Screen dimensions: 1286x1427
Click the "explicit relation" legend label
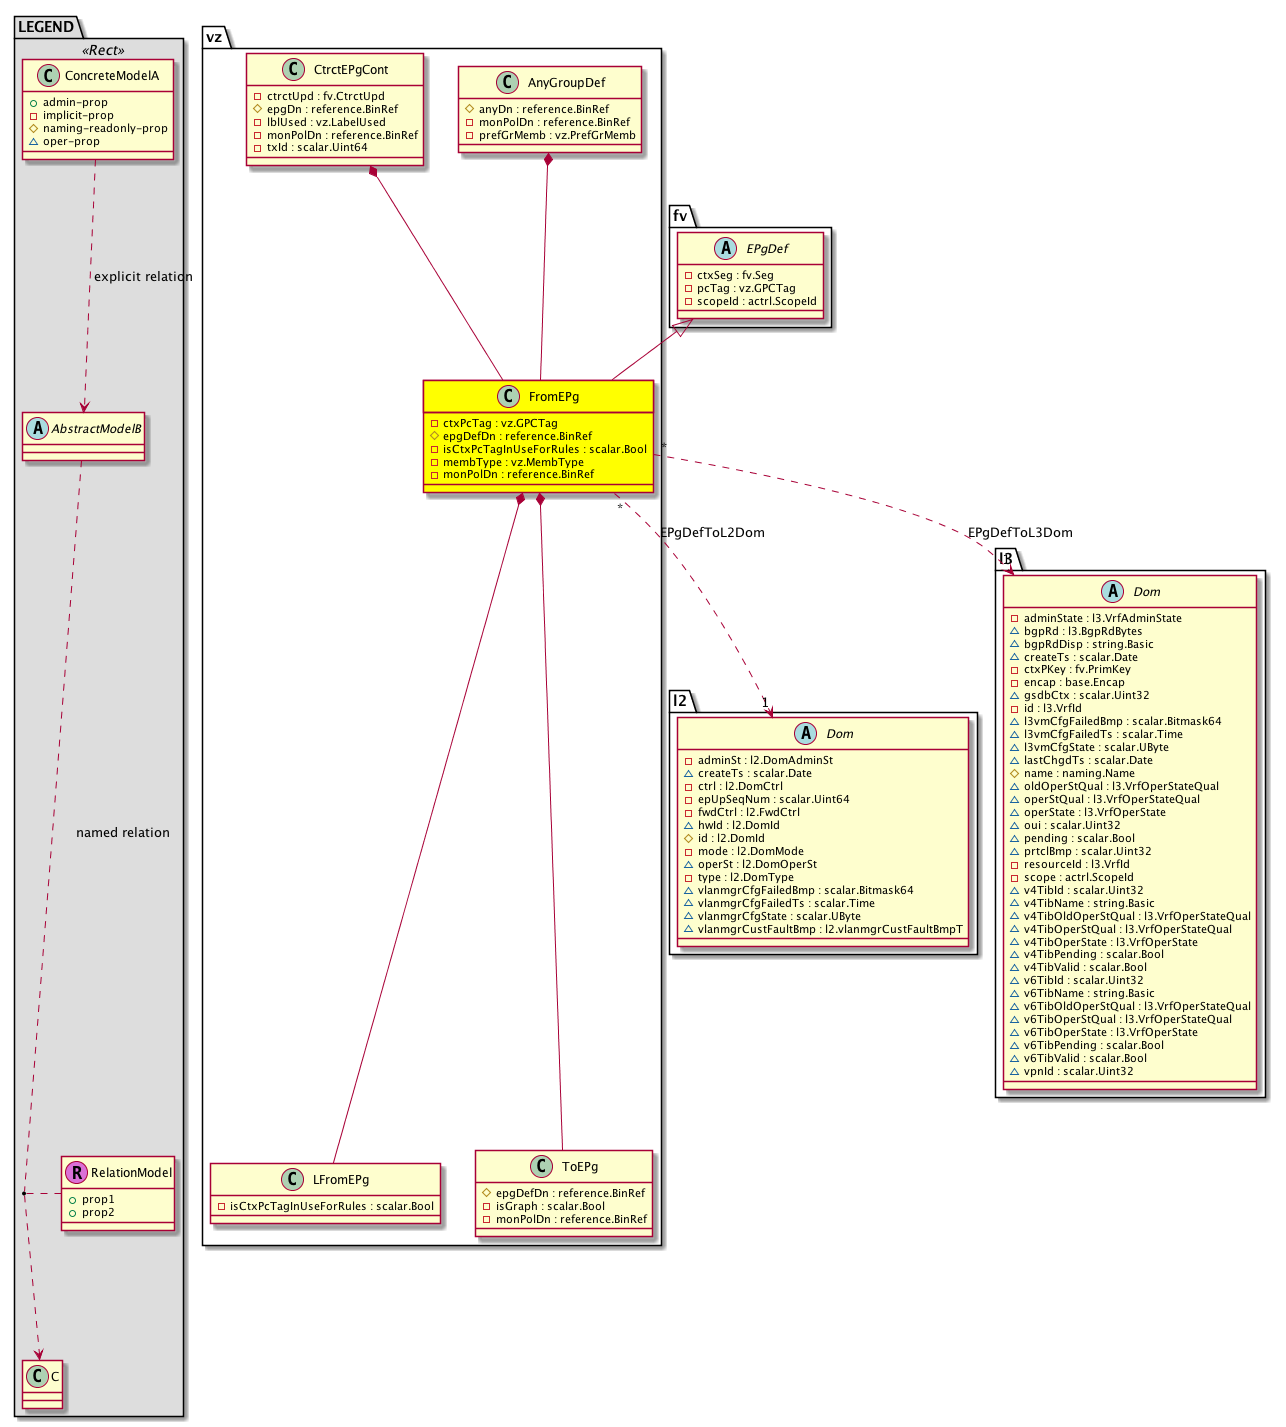pos(143,276)
